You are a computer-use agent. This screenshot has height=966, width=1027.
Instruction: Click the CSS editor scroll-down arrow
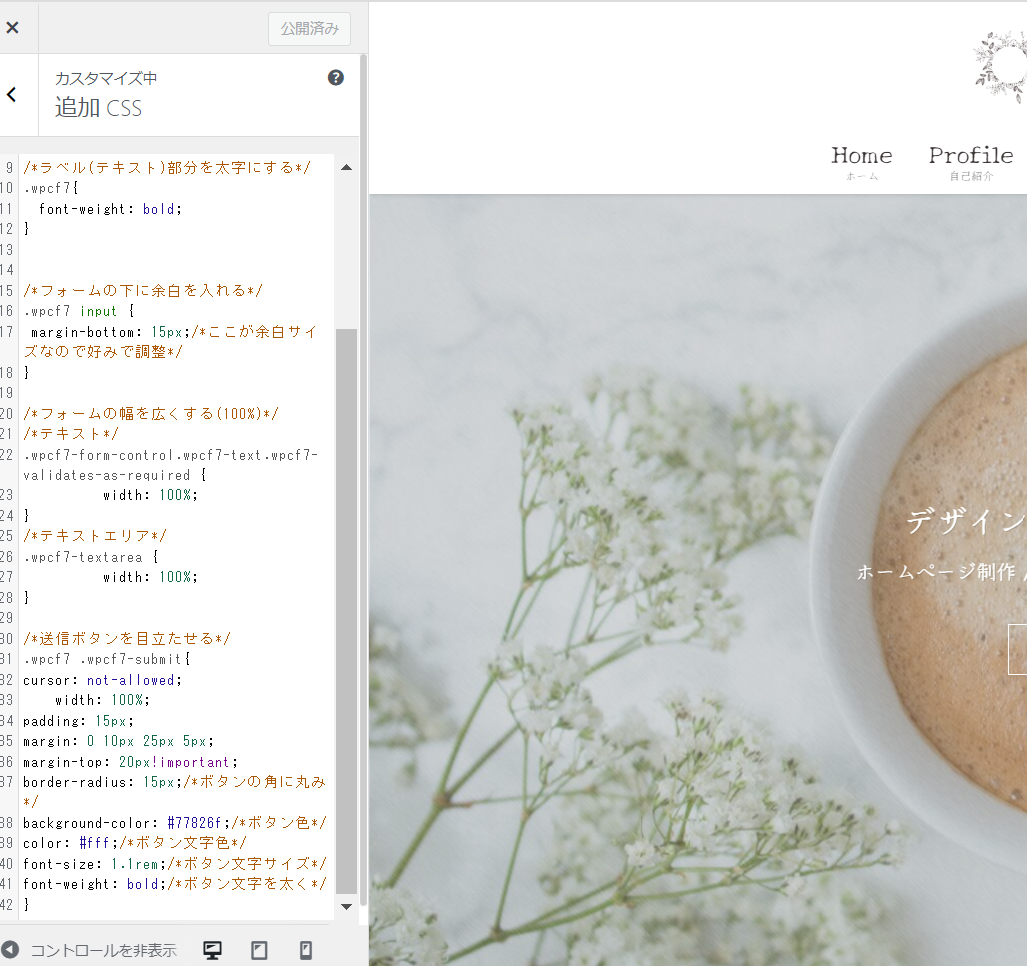click(345, 906)
